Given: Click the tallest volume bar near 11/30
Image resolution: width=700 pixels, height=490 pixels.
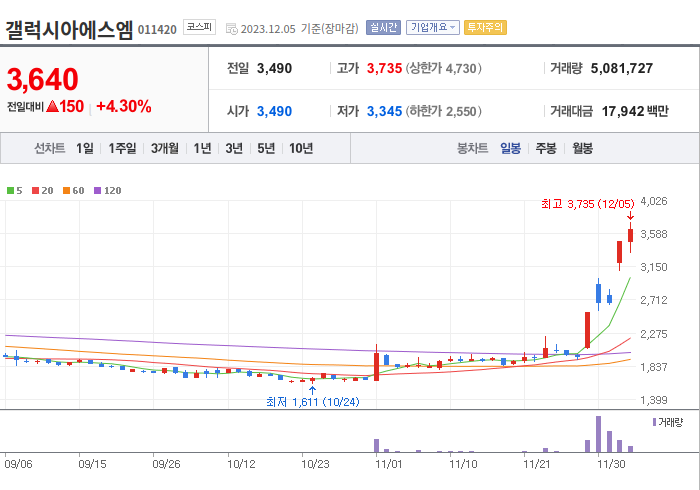Looking at the screenshot, I should pyautogui.click(x=598, y=434).
